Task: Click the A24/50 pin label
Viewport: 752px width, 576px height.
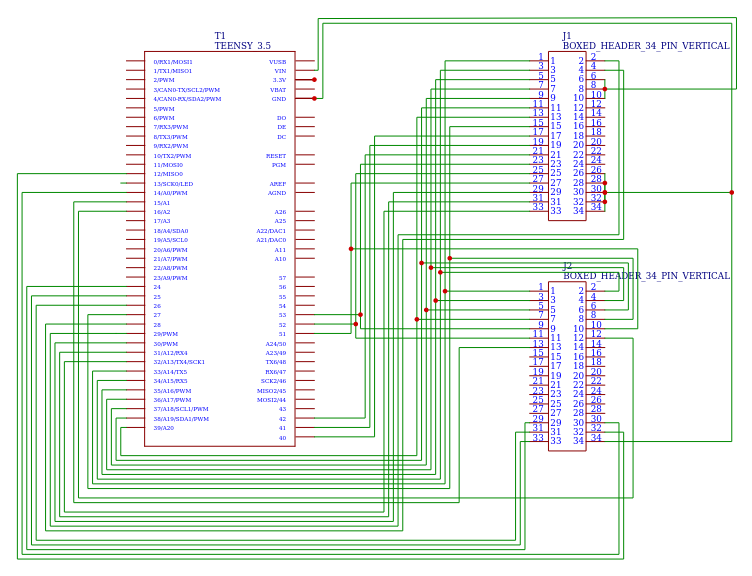Action: [x=276, y=344]
